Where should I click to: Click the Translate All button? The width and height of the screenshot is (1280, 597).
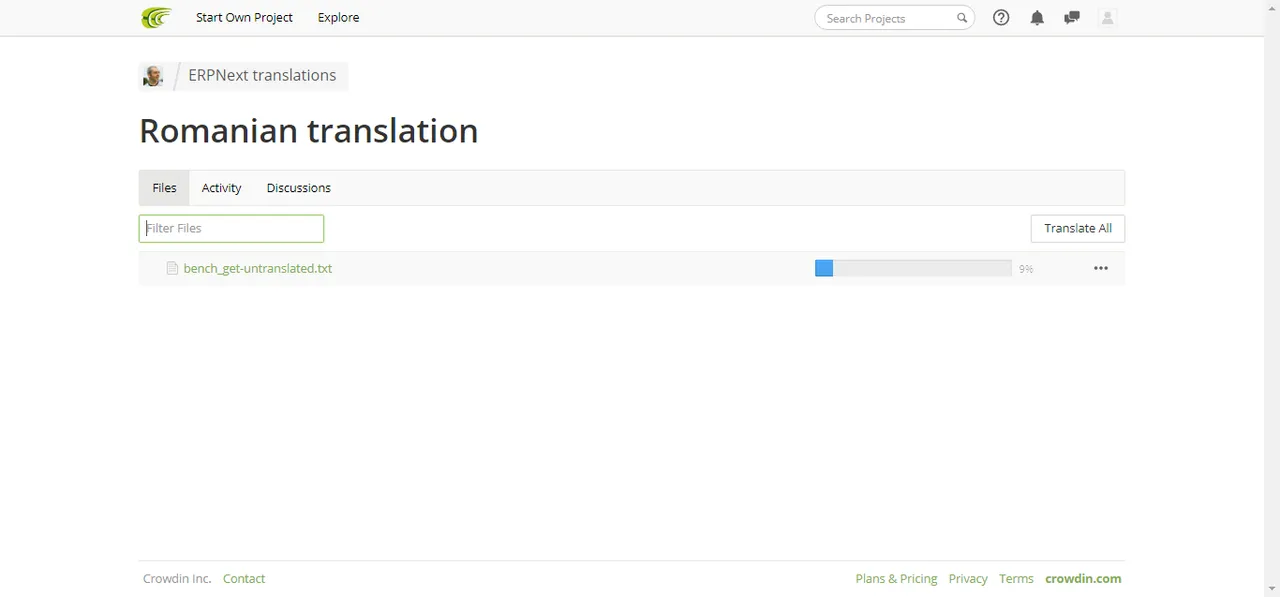click(x=1078, y=228)
